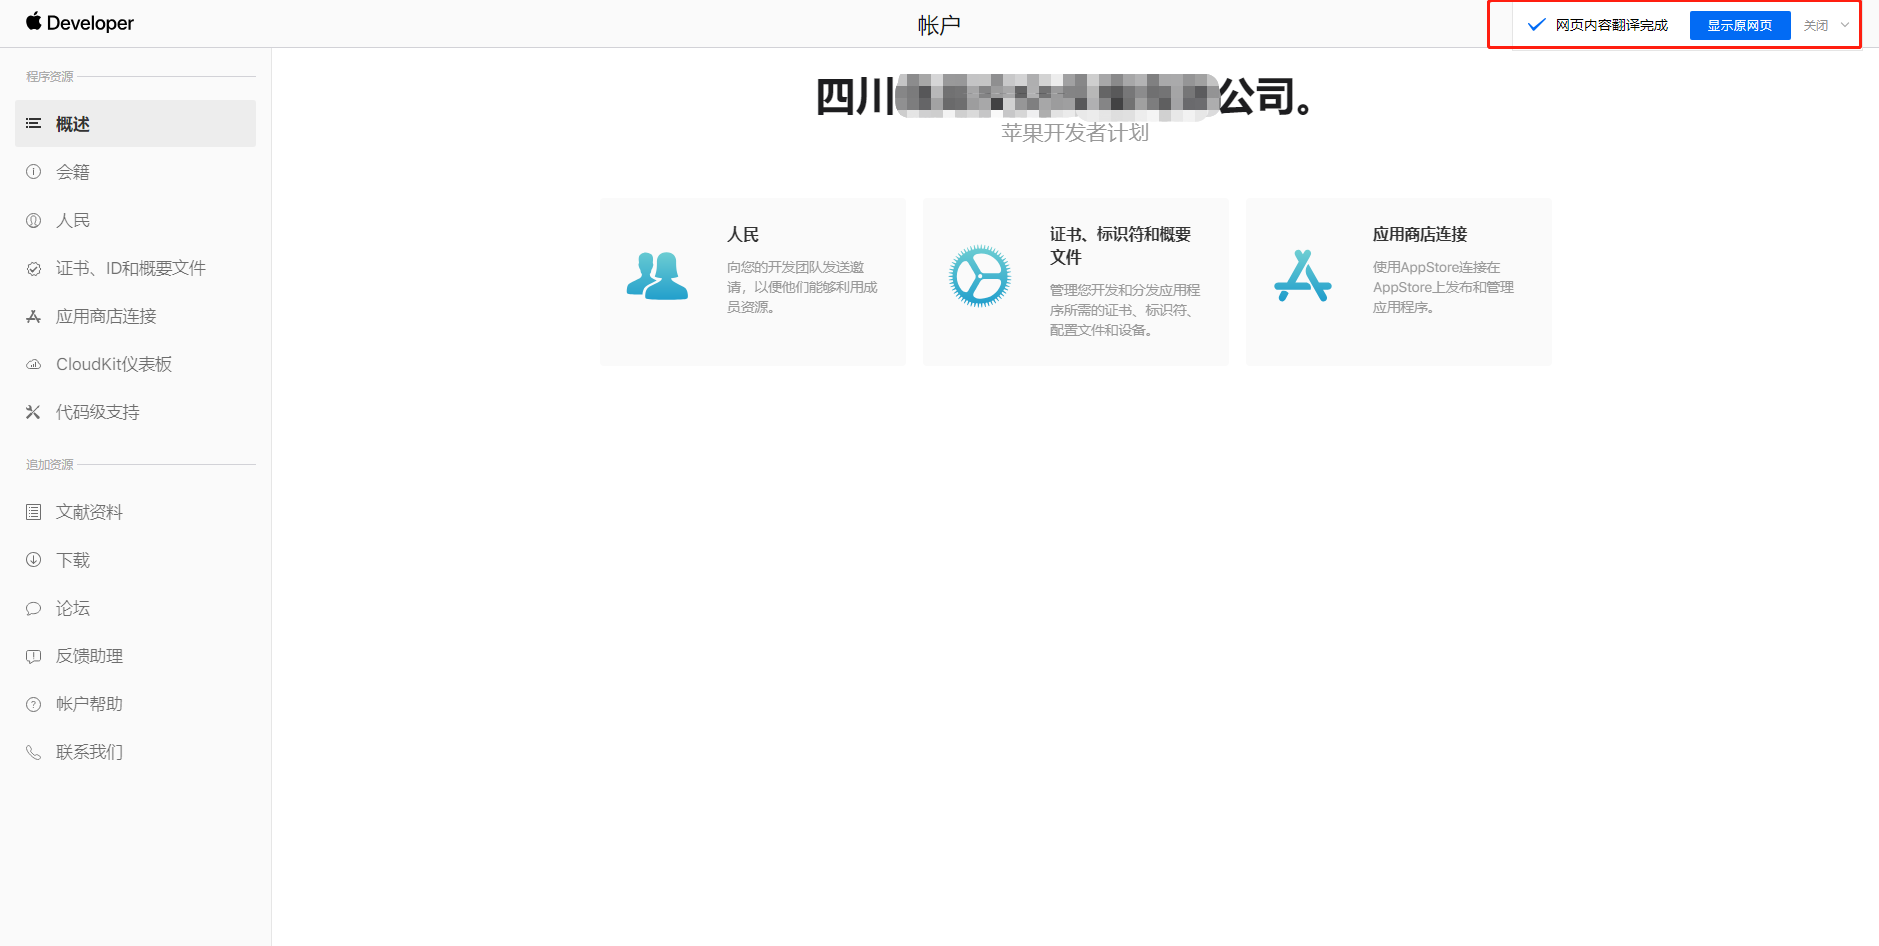Click the 程序资源 section header
1879x946 pixels.
pos(50,76)
